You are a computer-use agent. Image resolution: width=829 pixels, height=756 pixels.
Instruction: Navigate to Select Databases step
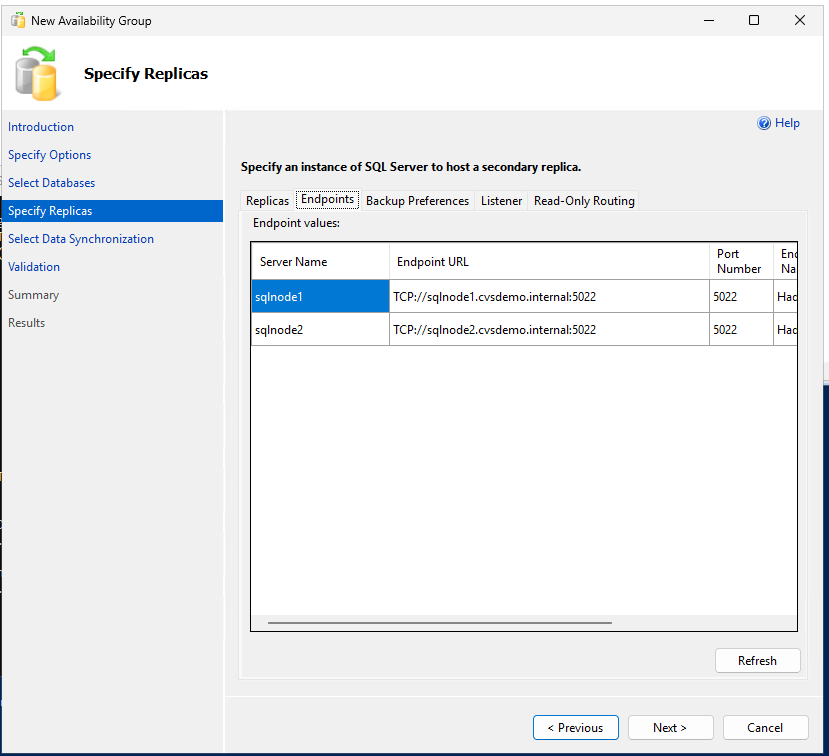51,182
